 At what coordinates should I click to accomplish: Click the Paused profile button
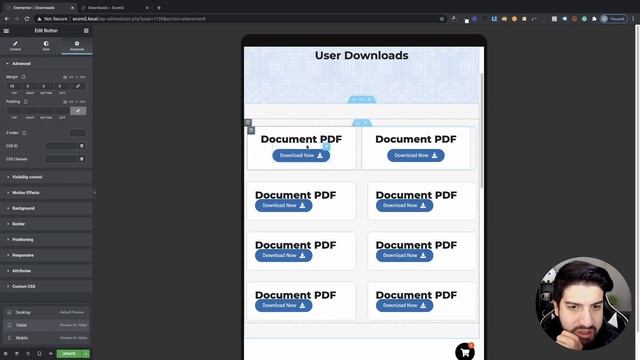613,19
